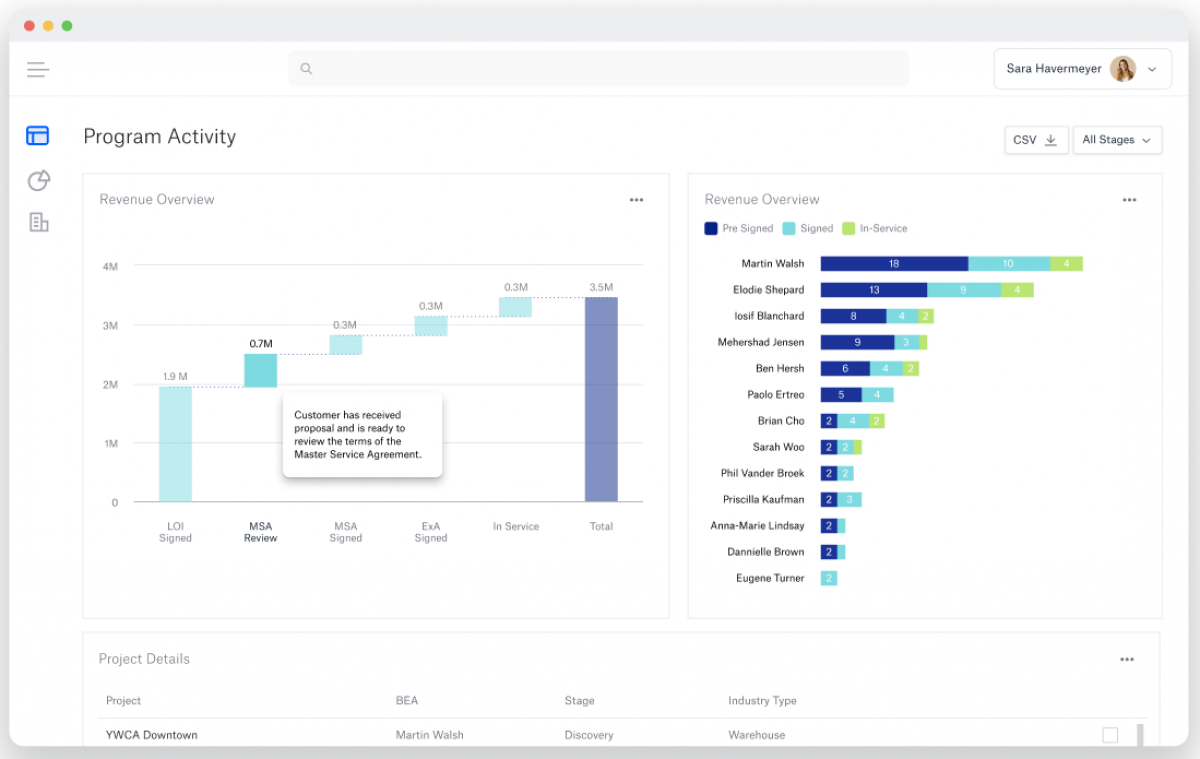Screen dimensions: 1200x759
Task: Sort by the Industry Type column header
Action: pos(762,701)
